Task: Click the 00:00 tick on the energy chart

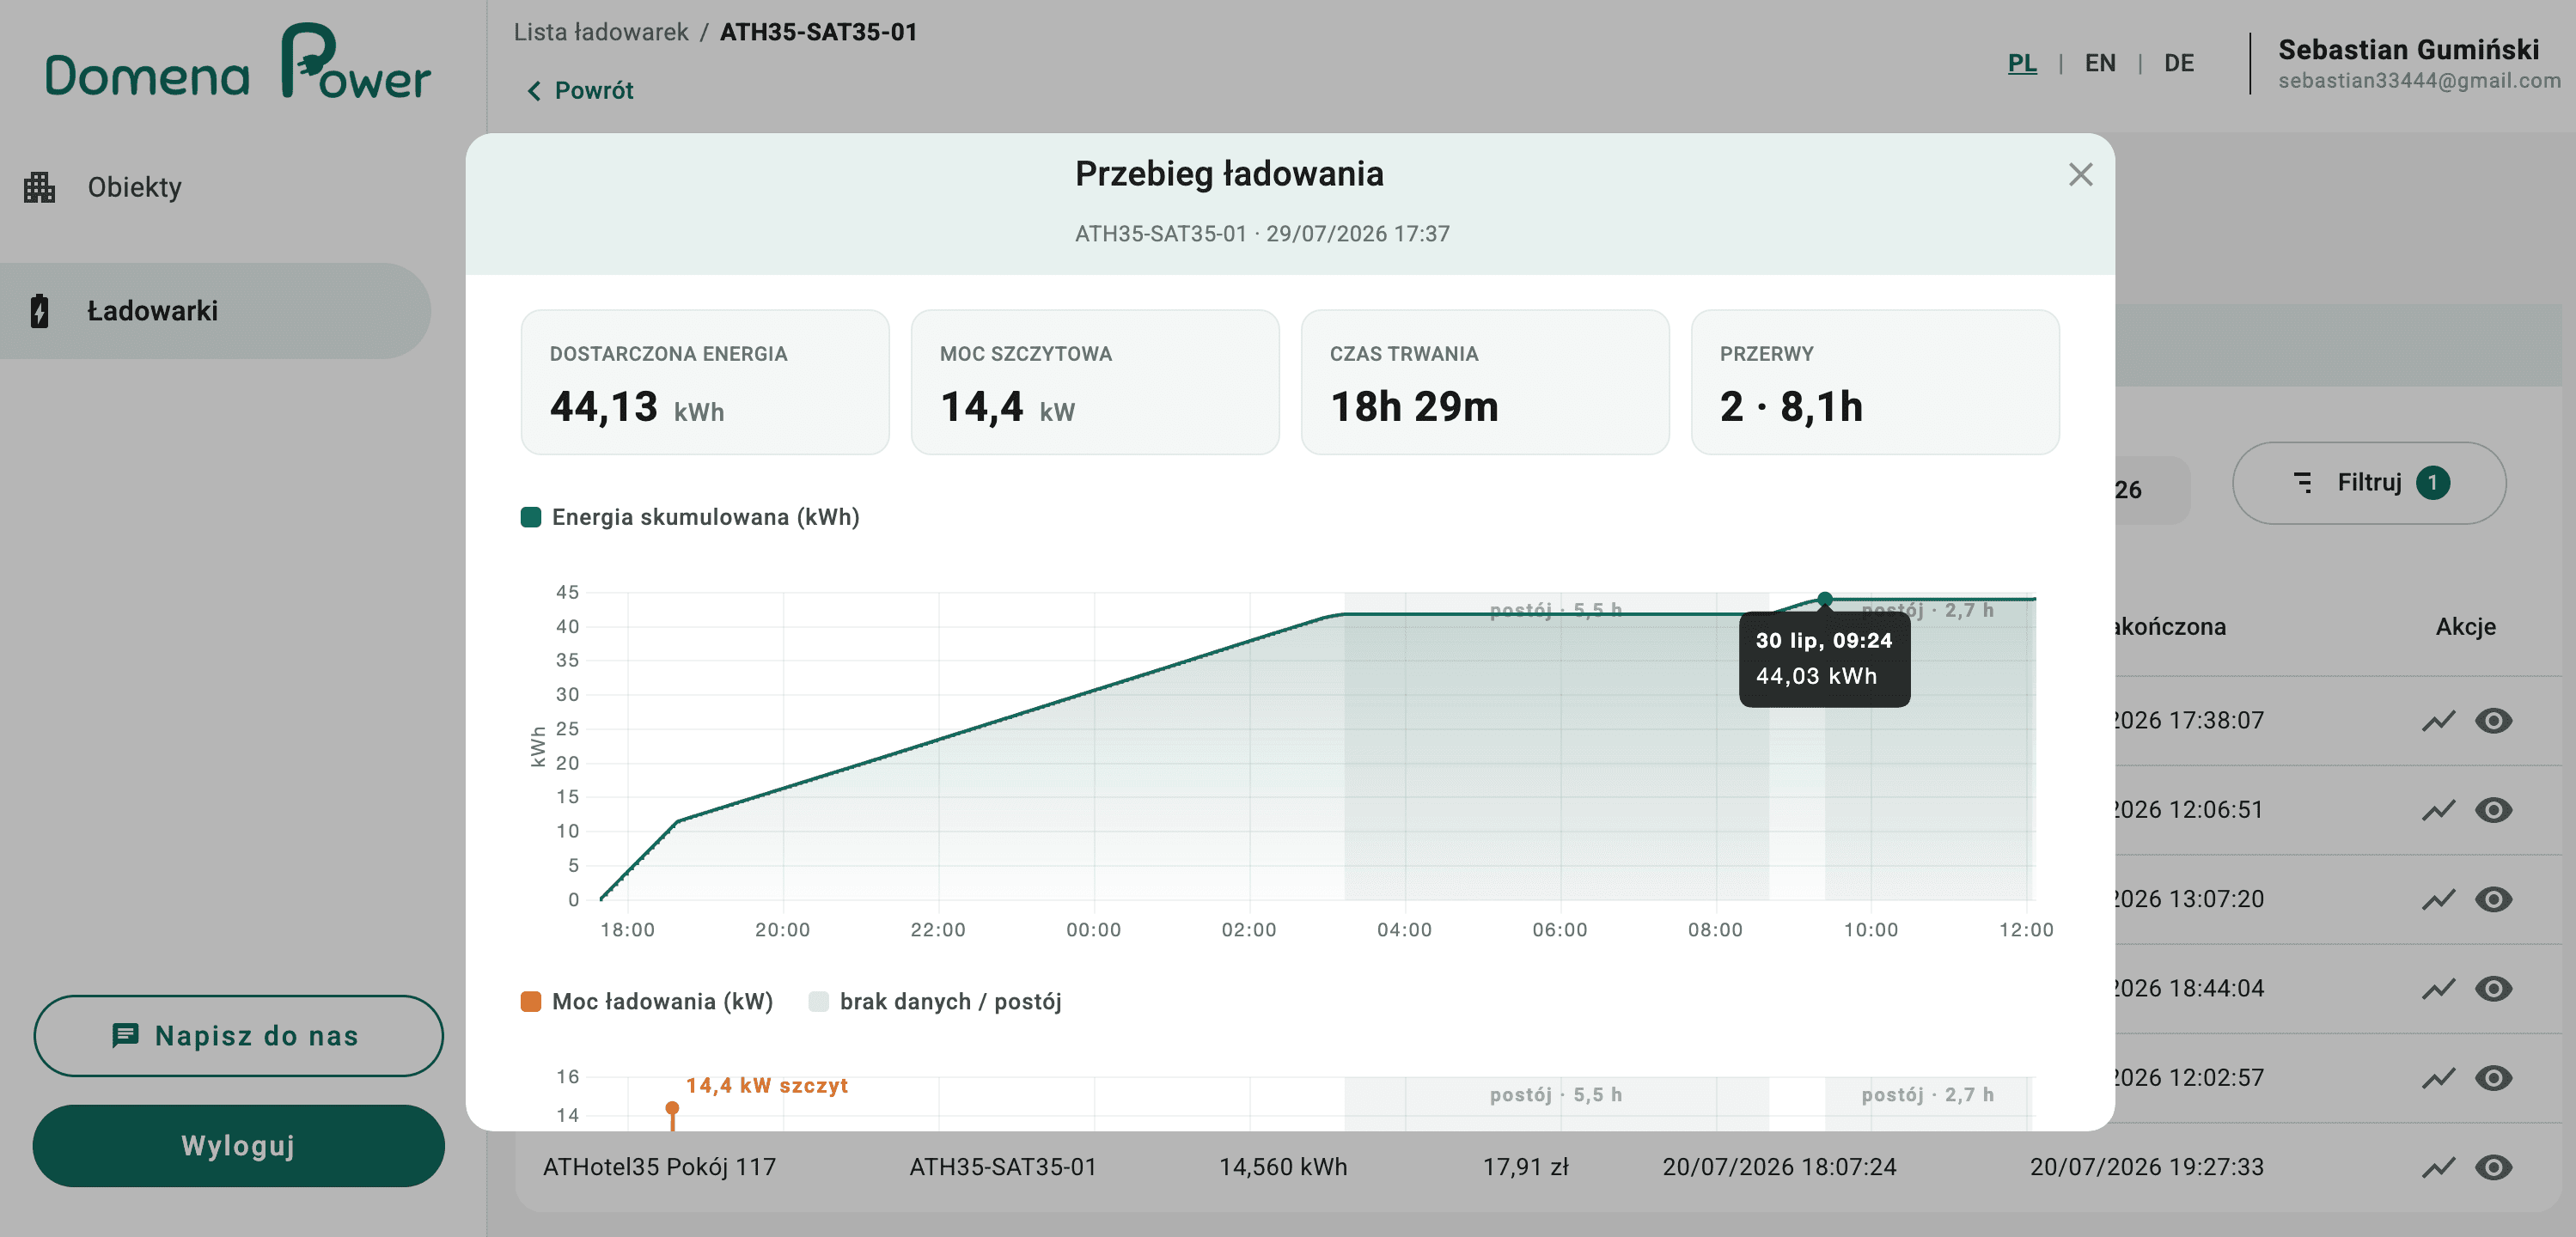Action: coord(1093,930)
